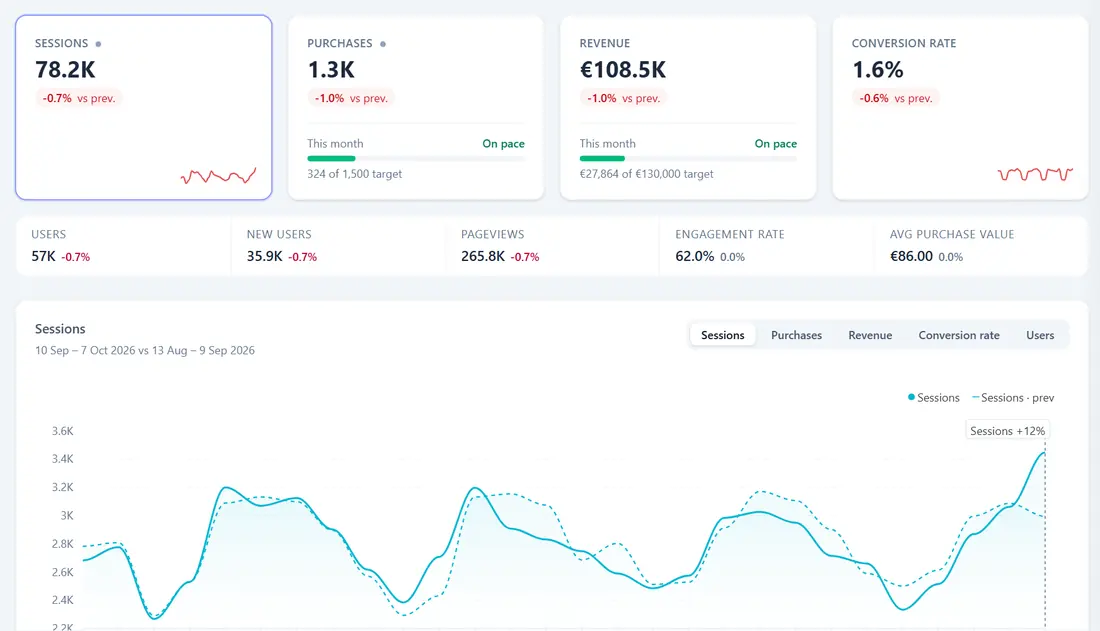
Task: Click the Sessions chart title
Action: pyautogui.click(x=60, y=328)
